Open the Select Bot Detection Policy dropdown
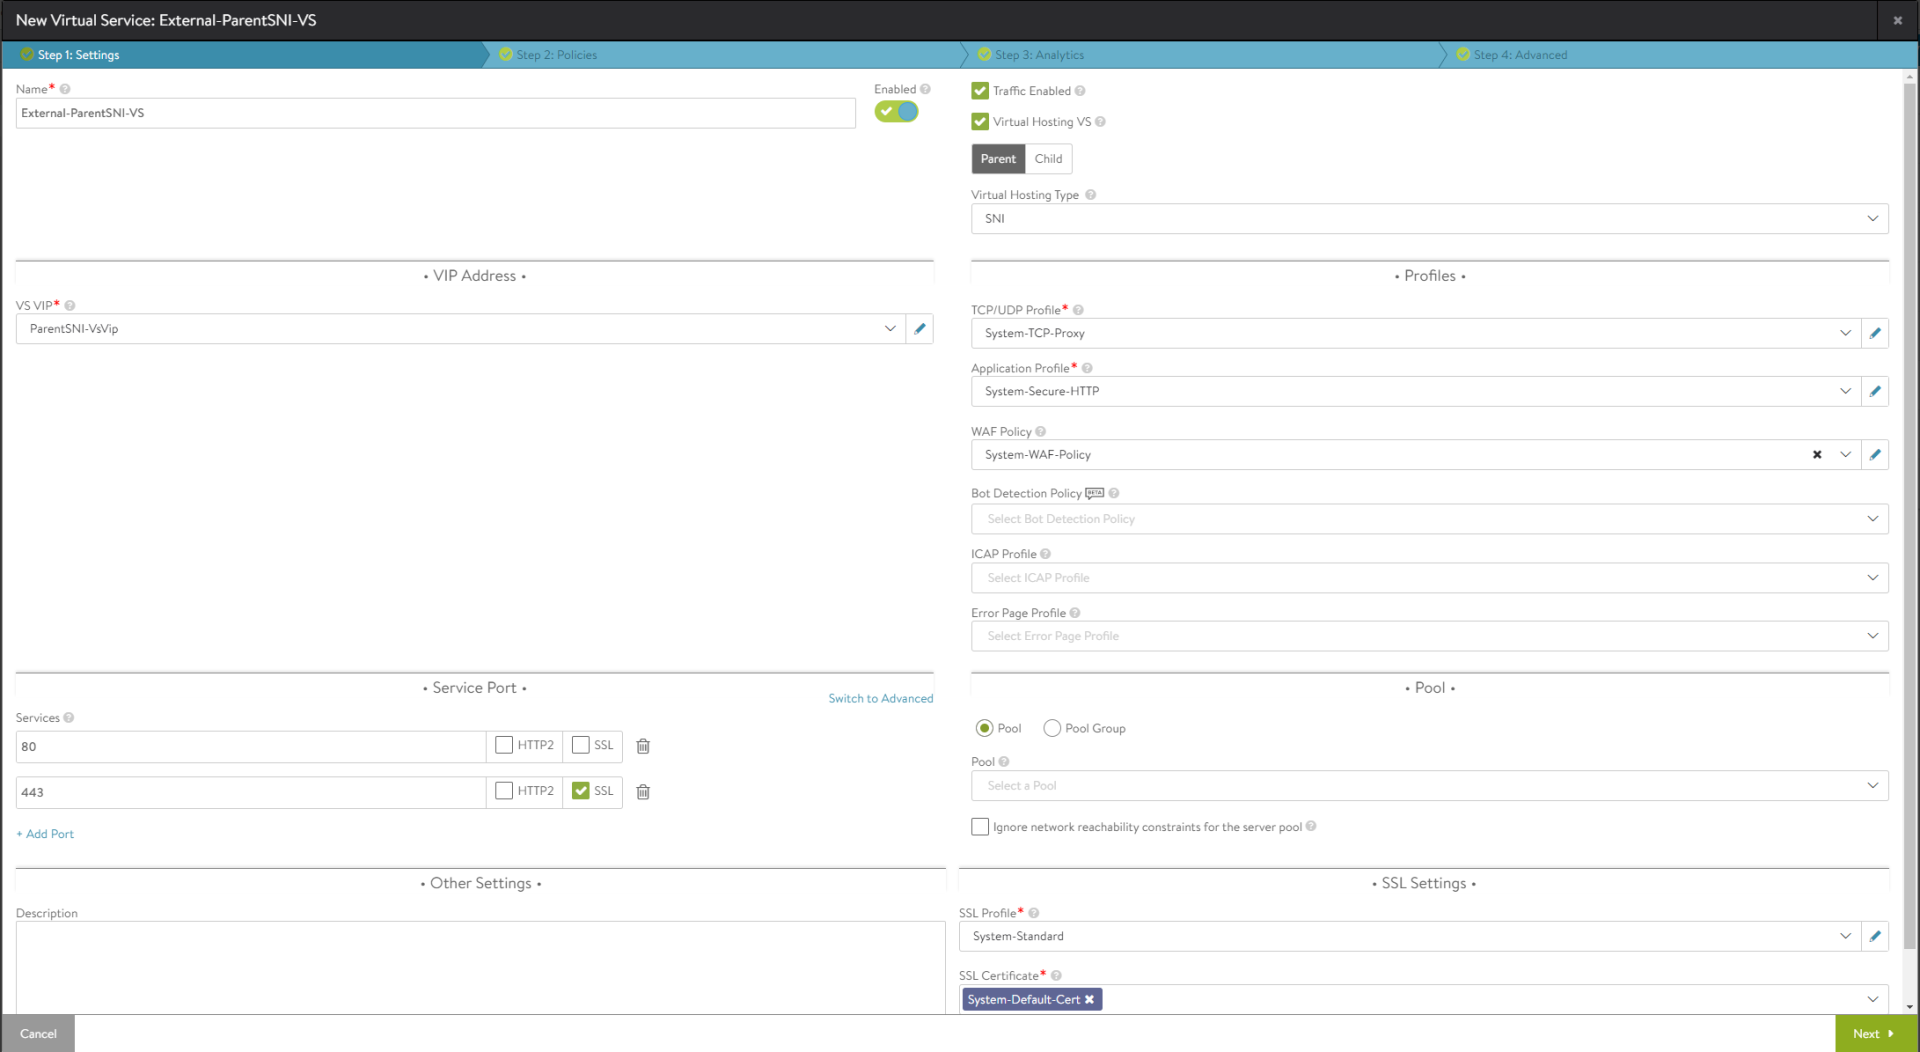1920x1052 pixels. [x=1430, y=518]
